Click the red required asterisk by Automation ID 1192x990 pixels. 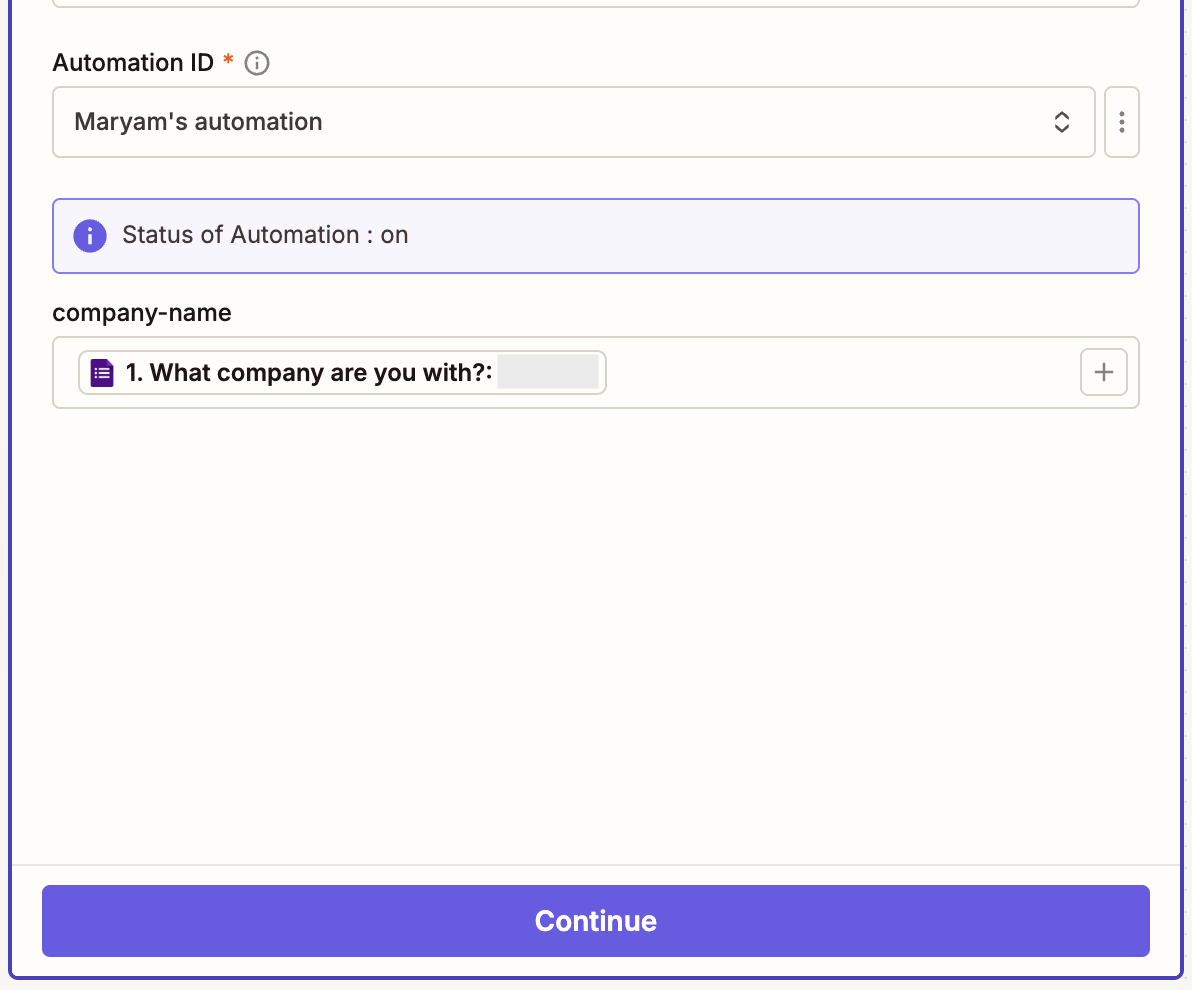point(229,62)
